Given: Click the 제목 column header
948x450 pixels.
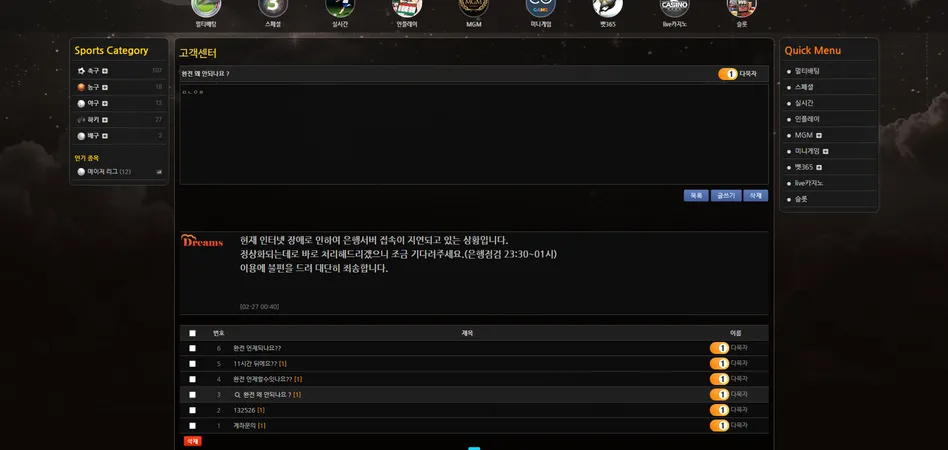Looking at the screenshot, I should 467,333.
